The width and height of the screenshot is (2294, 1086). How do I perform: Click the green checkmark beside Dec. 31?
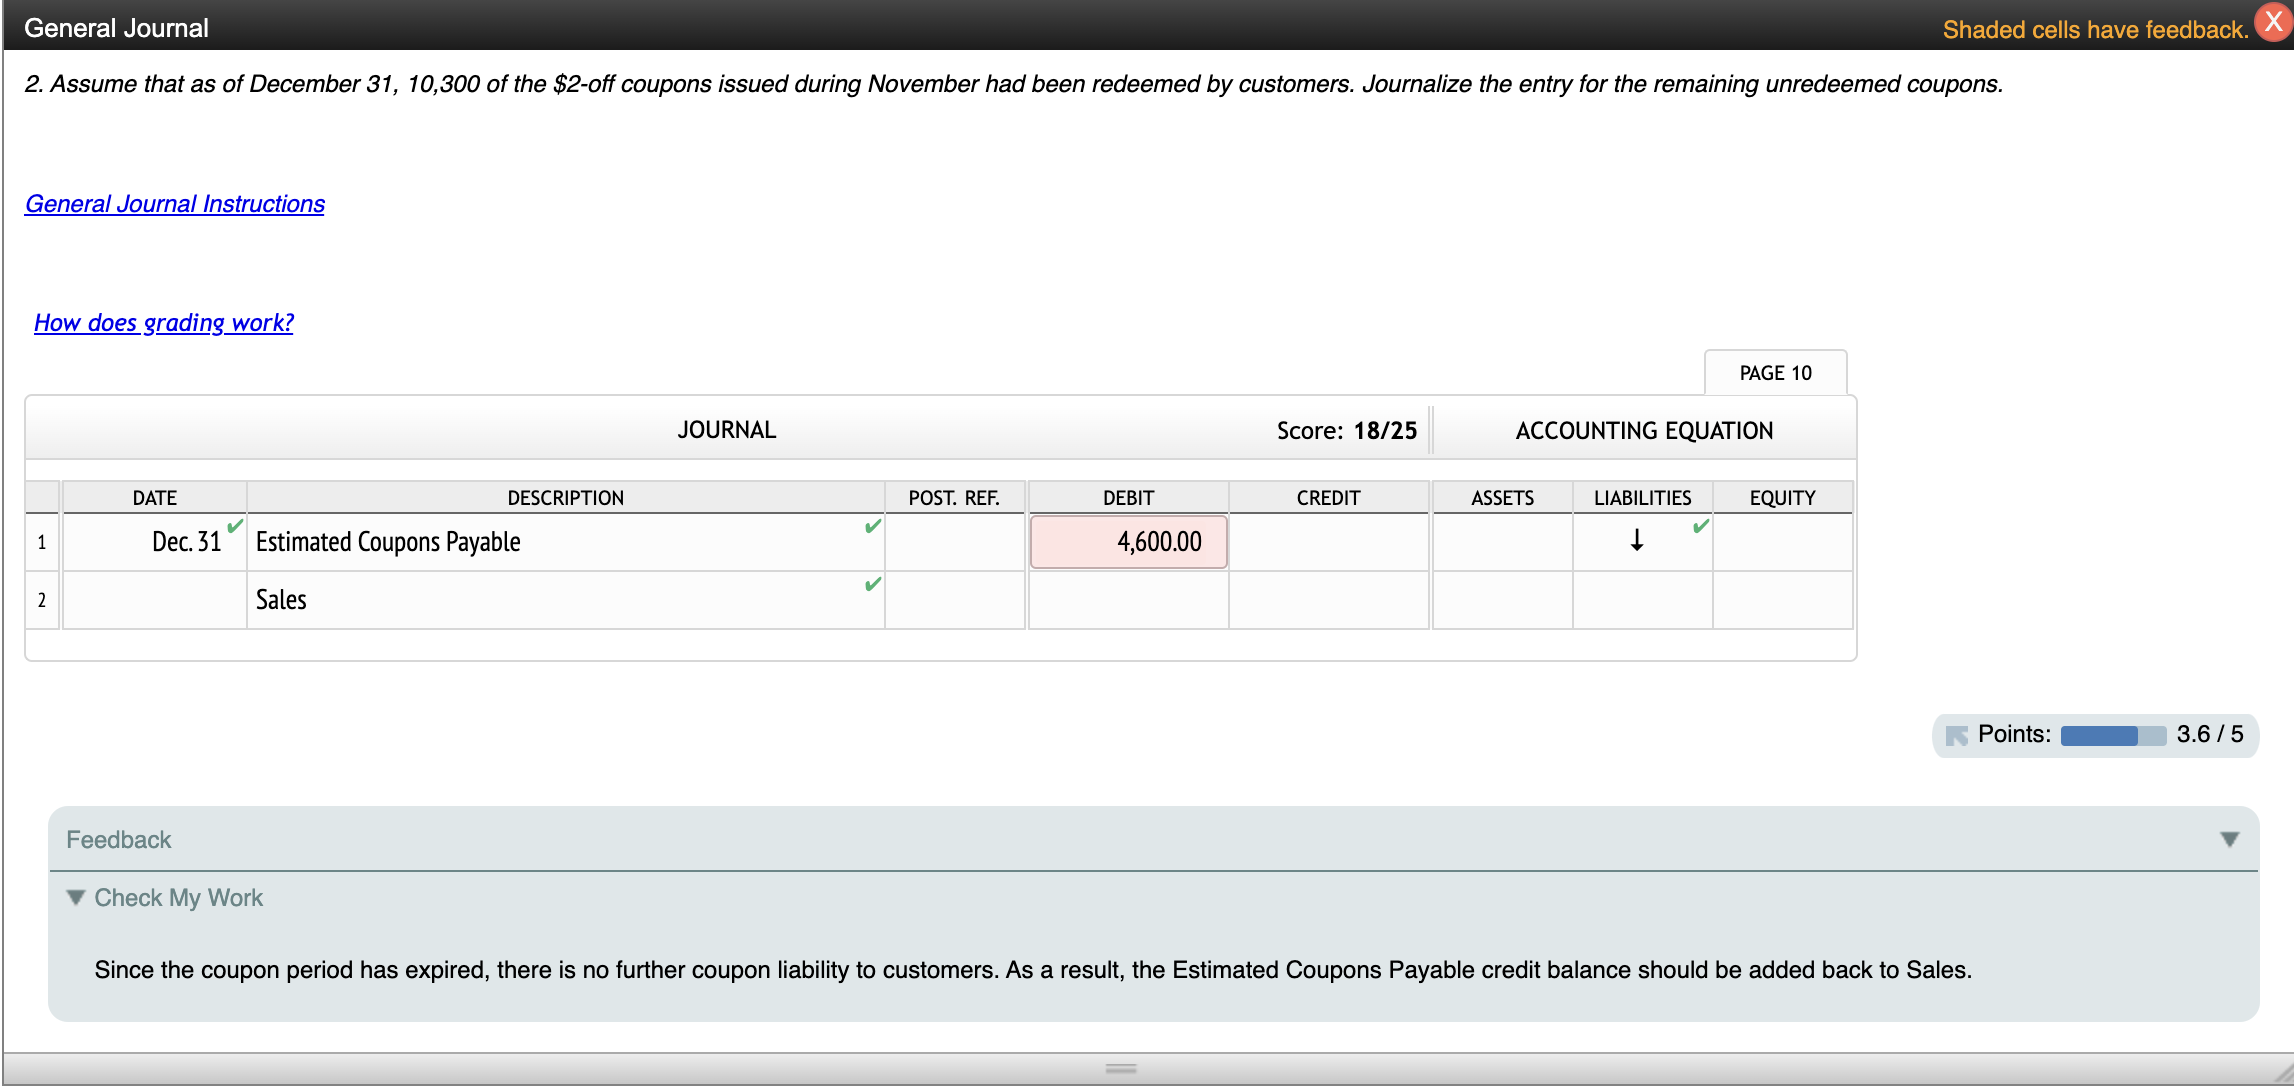pyautogui.click(x=235, y=526)
